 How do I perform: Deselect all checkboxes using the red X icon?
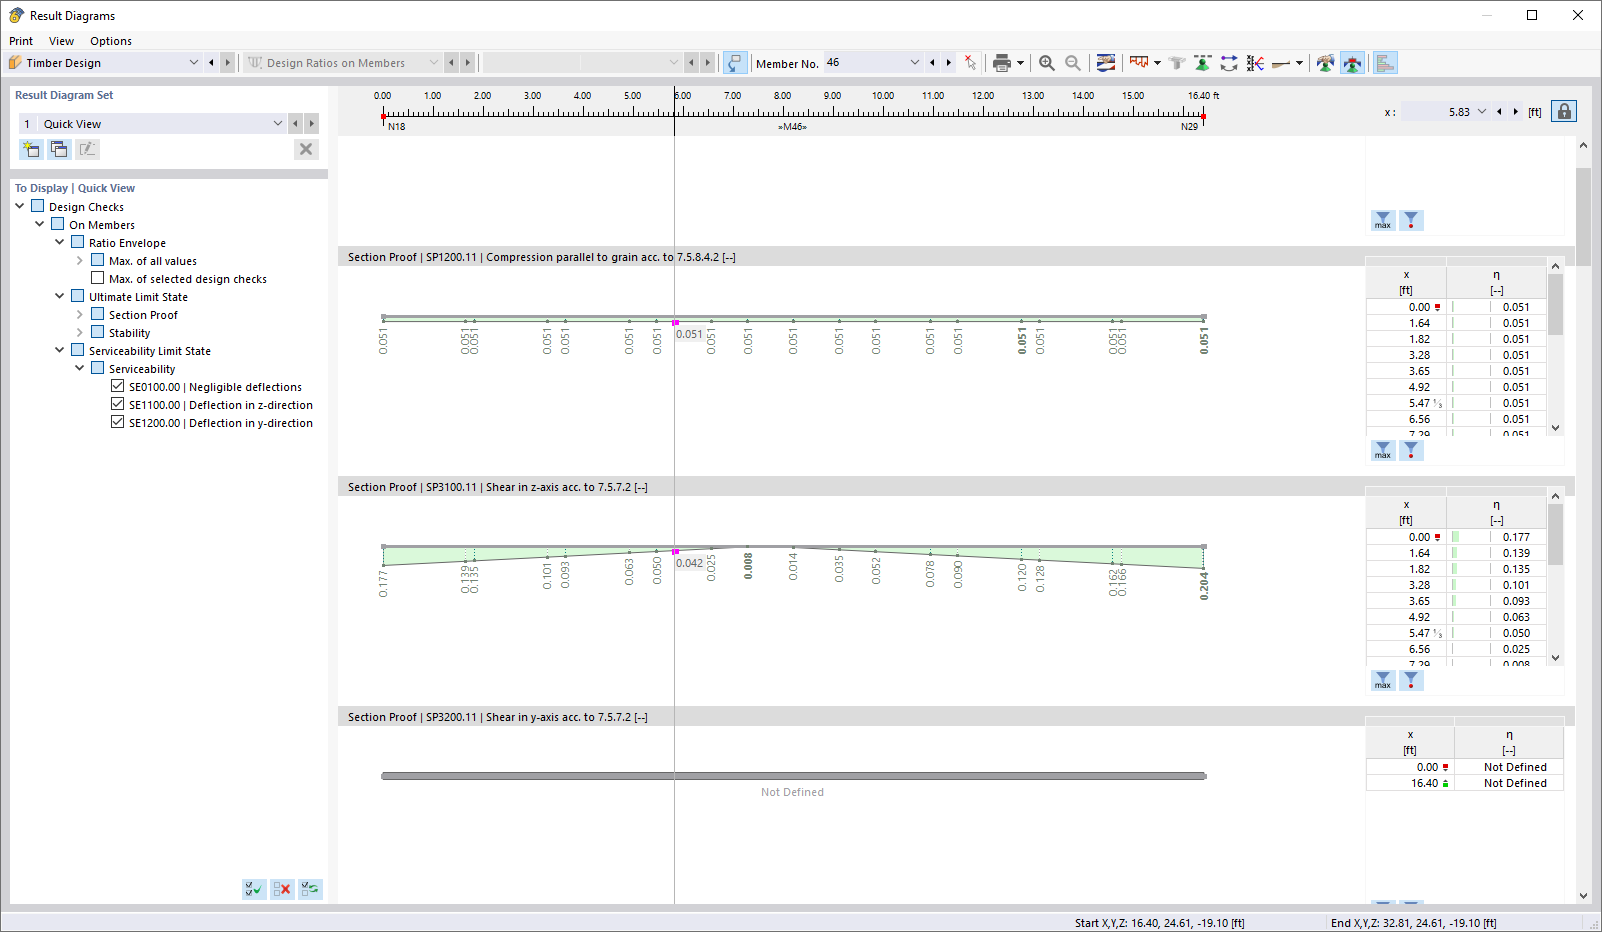(281, 888)
